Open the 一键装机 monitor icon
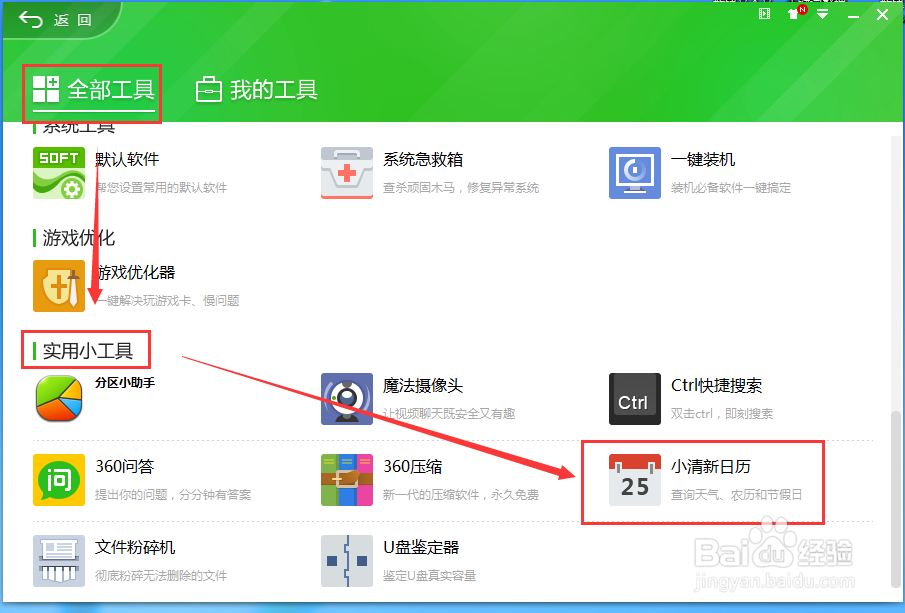This screenshot has height=613, width=905. [x=635, y=173]
